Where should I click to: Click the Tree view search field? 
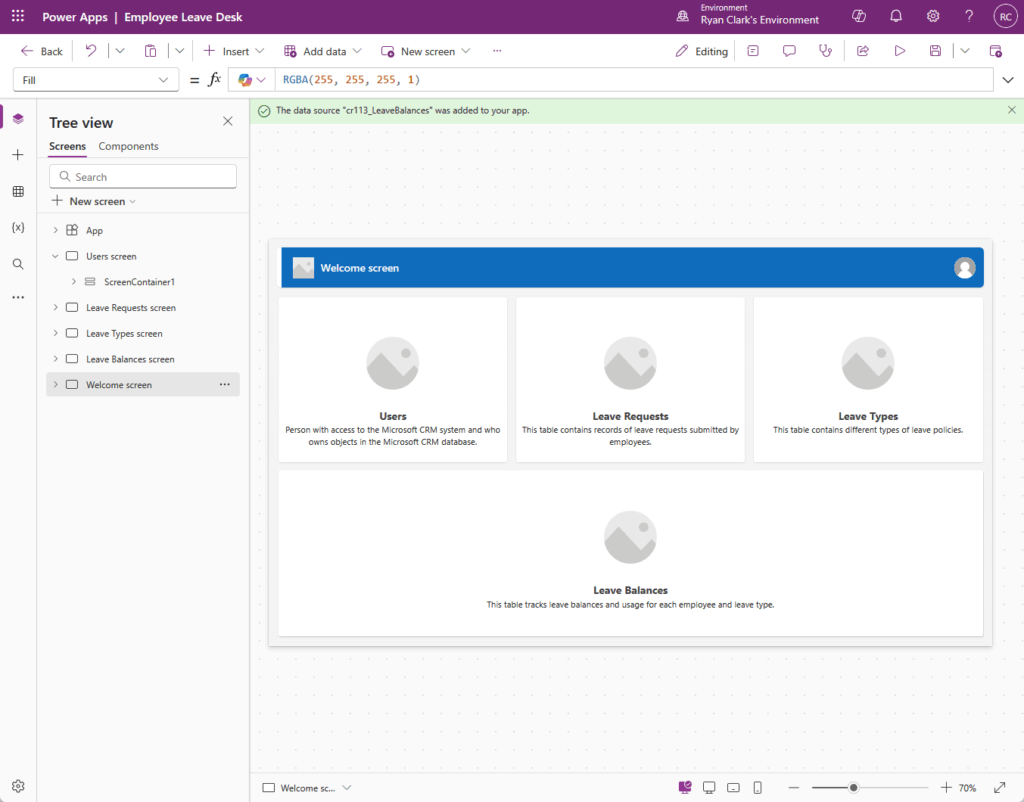coord(143,176)
